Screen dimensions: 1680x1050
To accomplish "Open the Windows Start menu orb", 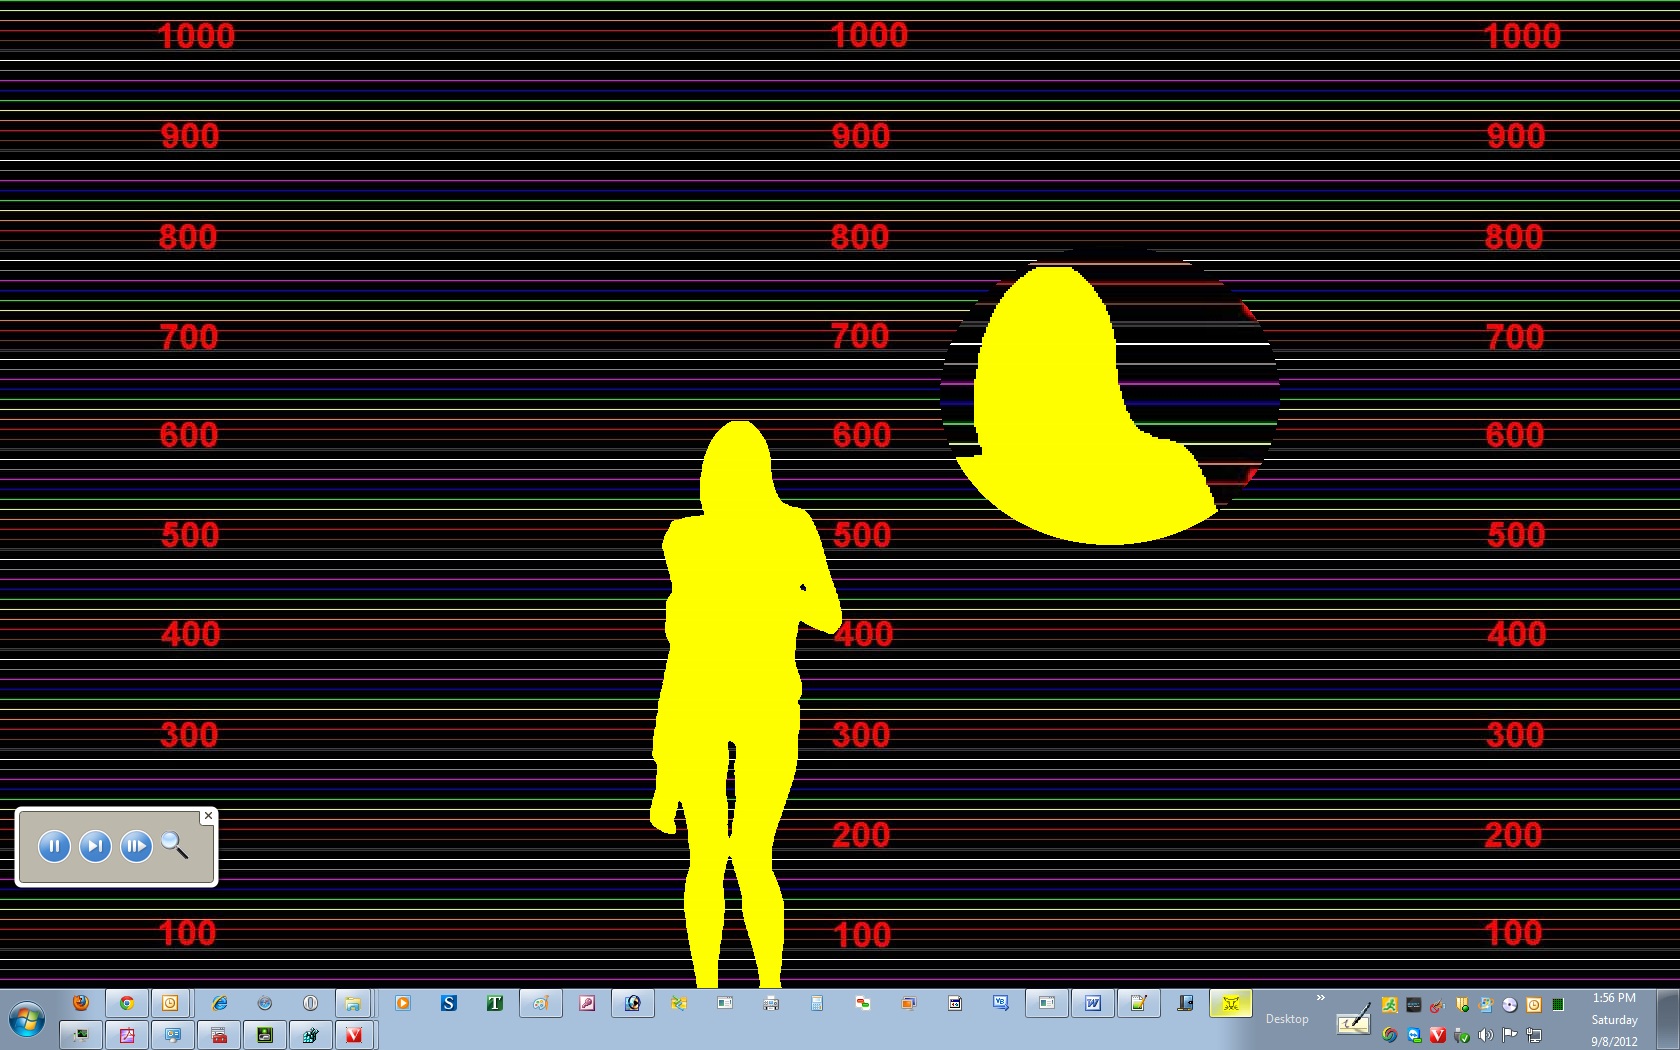I will (27, 1021).
